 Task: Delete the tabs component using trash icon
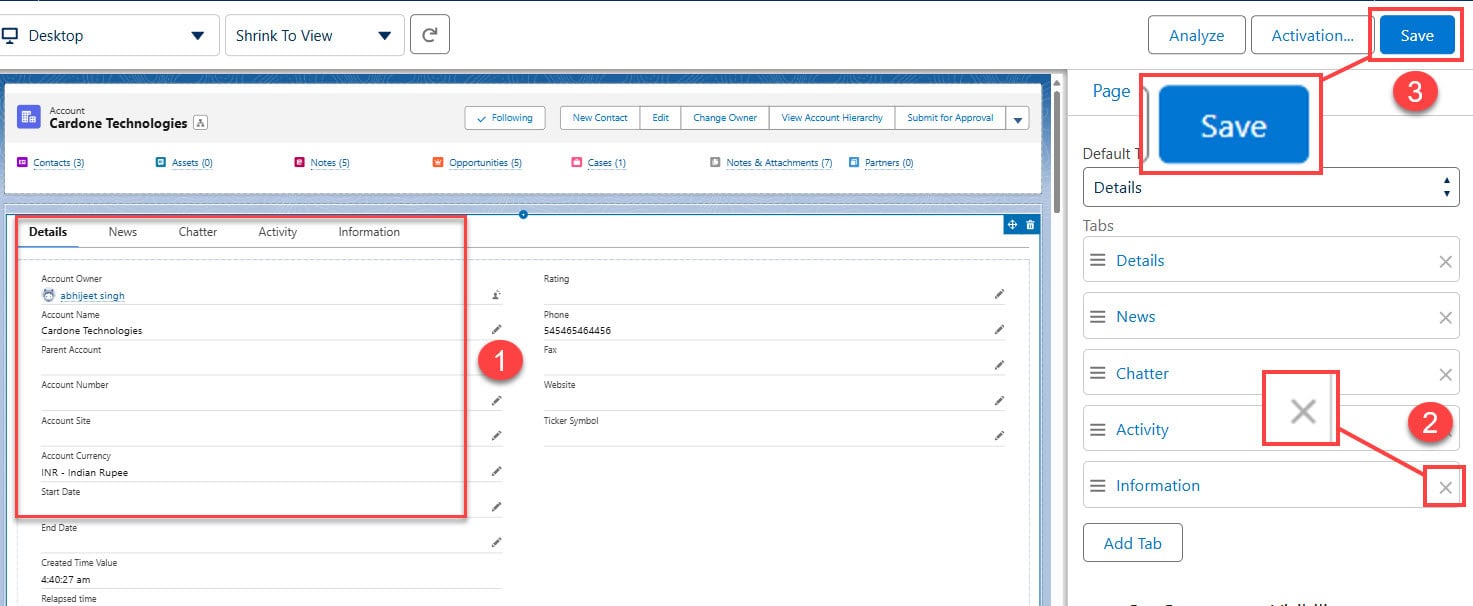pyautogui.click(x=1030, y=225)
